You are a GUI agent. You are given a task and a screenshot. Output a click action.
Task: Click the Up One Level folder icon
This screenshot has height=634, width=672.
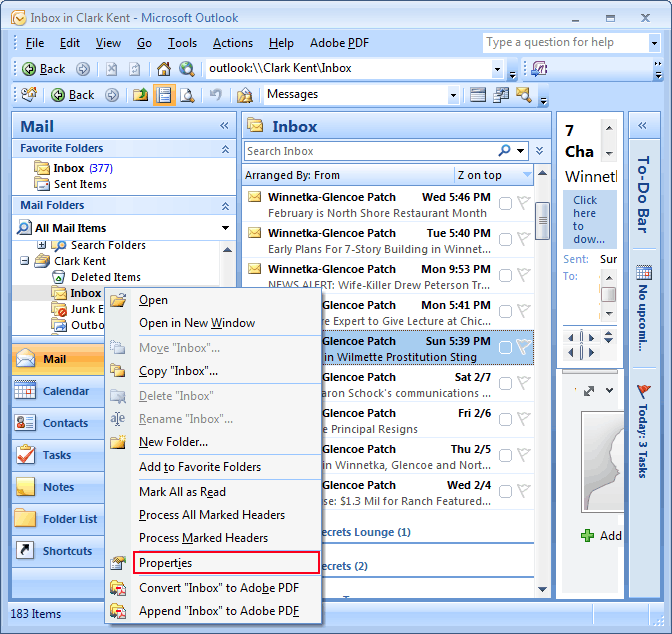(140, 95)
